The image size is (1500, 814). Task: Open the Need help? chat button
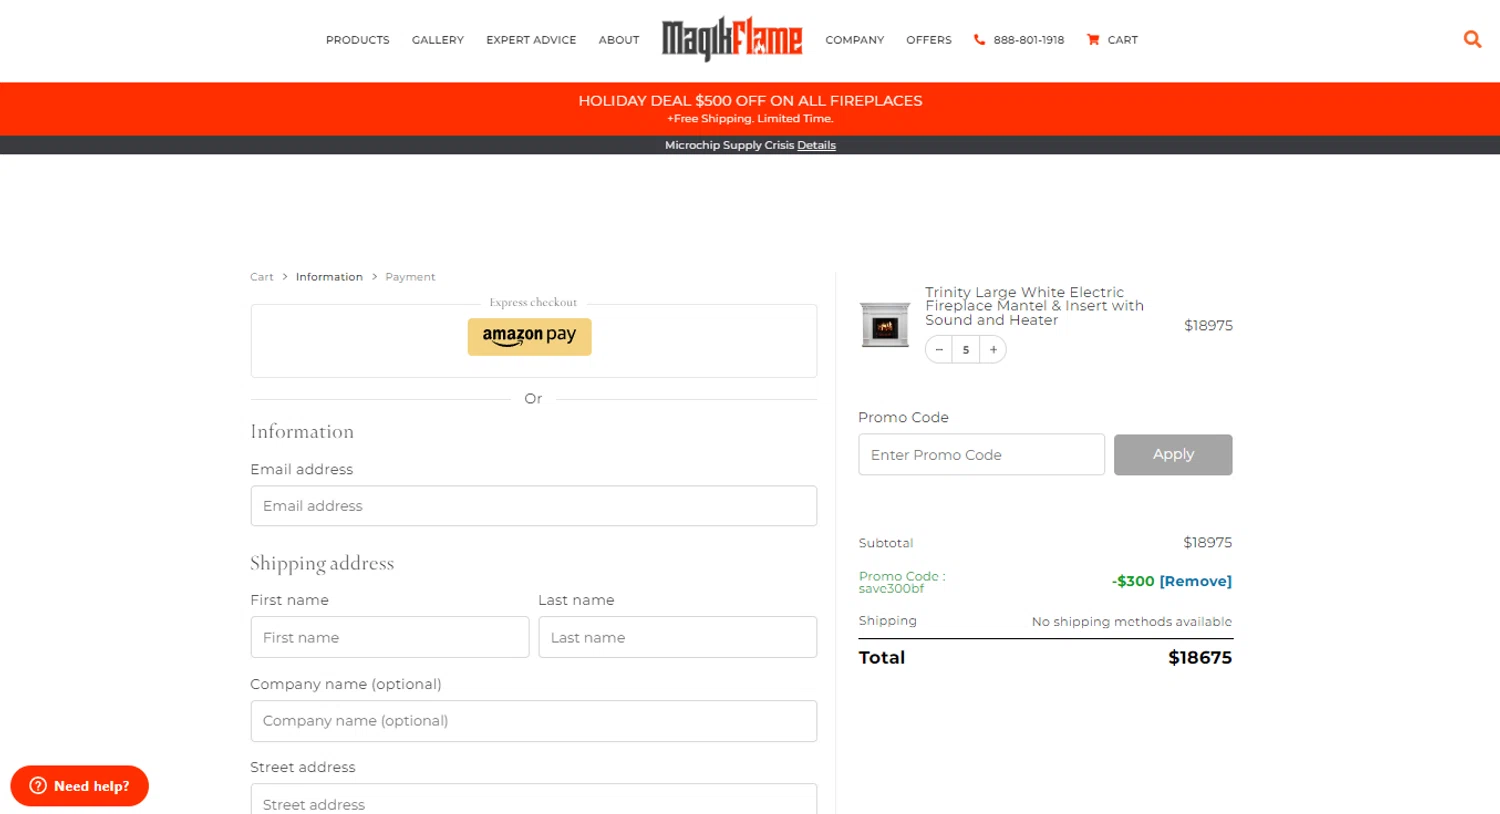click(x=79, y=786)
